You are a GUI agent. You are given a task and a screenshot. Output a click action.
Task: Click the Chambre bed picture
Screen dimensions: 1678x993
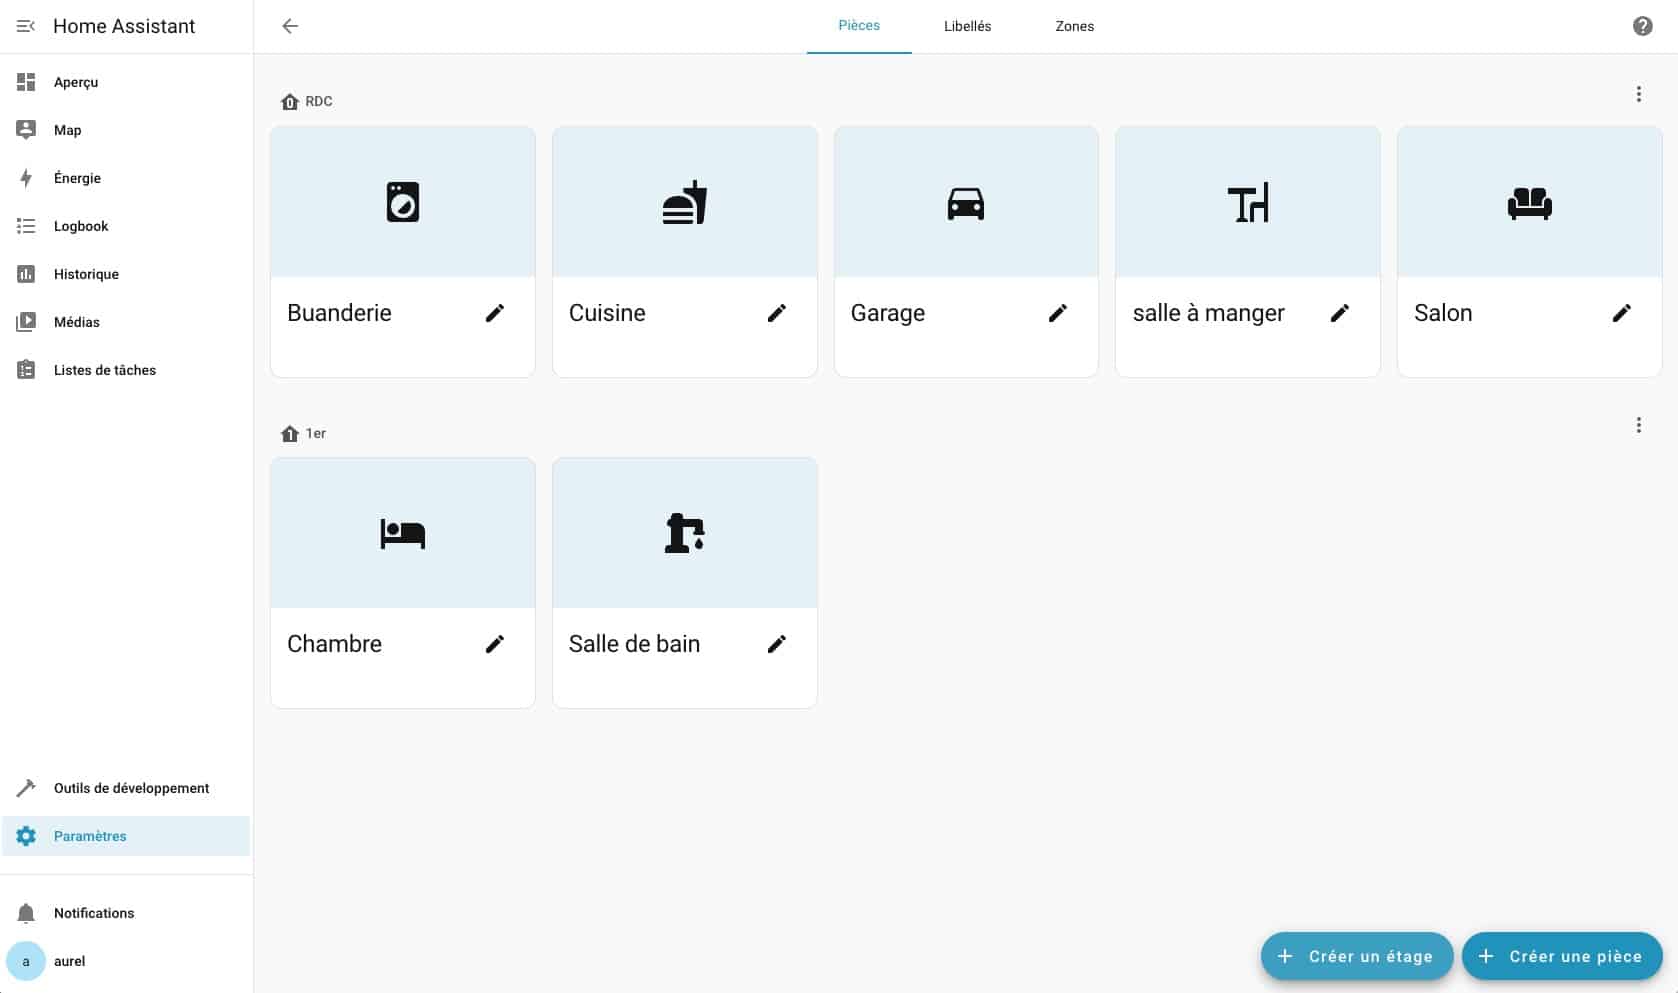point(403,533)
